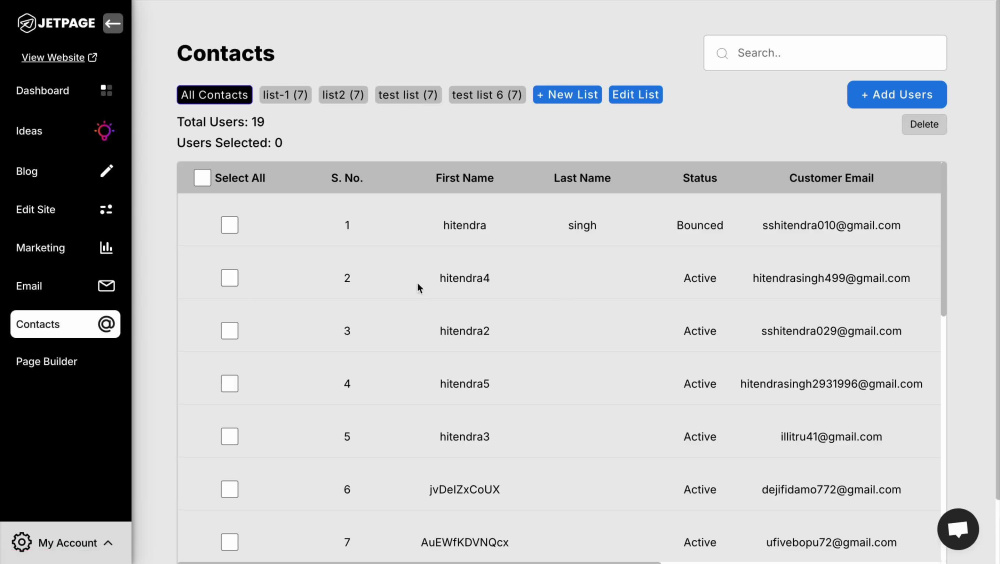Image resolution: width=1000 pixels, height=564 pixels.
Task: Check the box for hitendra singh row
Action: click(x=230, y=225)
